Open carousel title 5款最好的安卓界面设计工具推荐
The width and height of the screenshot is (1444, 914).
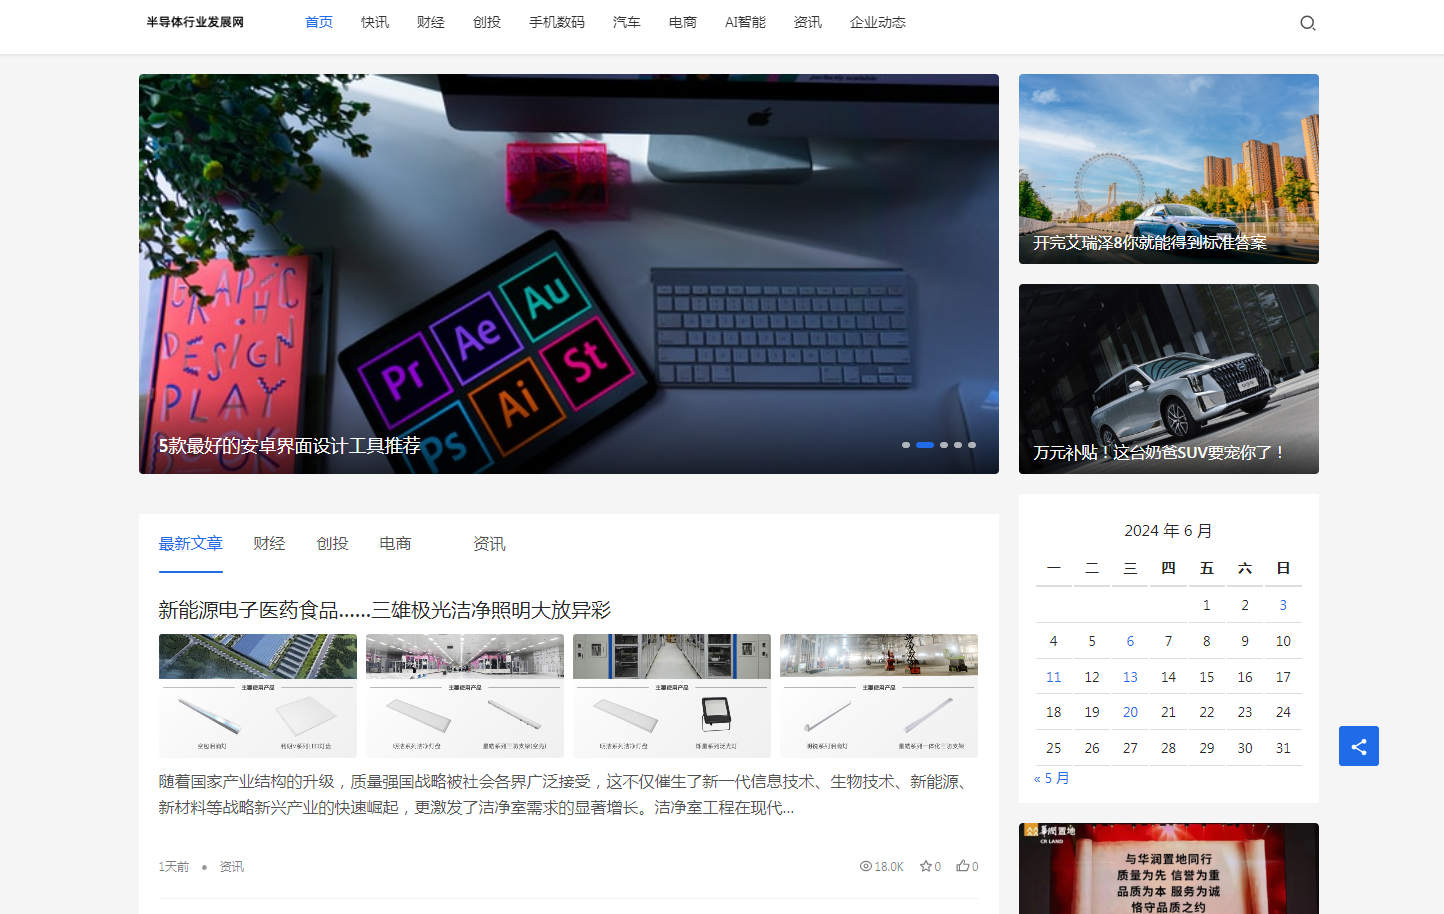point(290,446)
